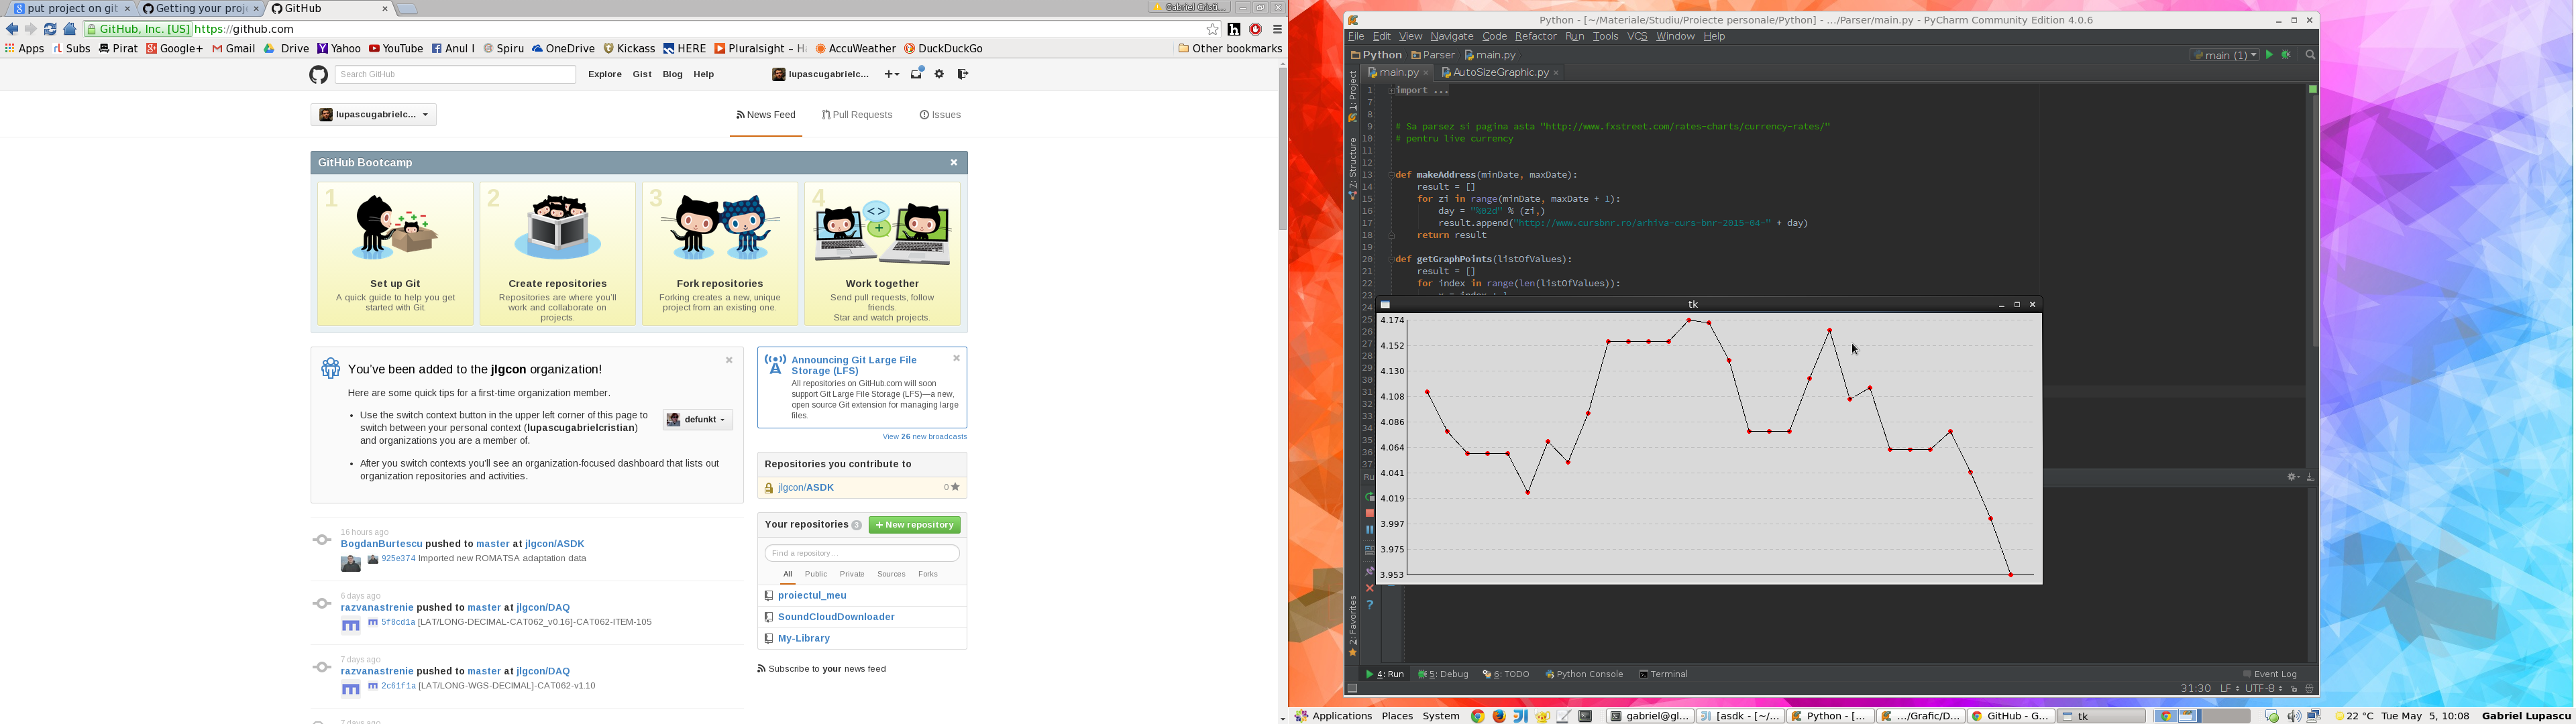Screen dimensions: 2576x724
Task: Click the New repository green button
Action: [914, 525]
